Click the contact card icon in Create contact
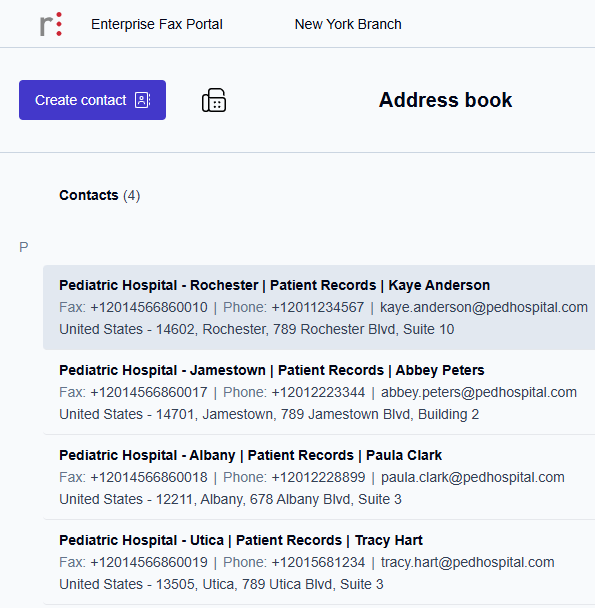595x608 pixels. click(x=142, y=100)
